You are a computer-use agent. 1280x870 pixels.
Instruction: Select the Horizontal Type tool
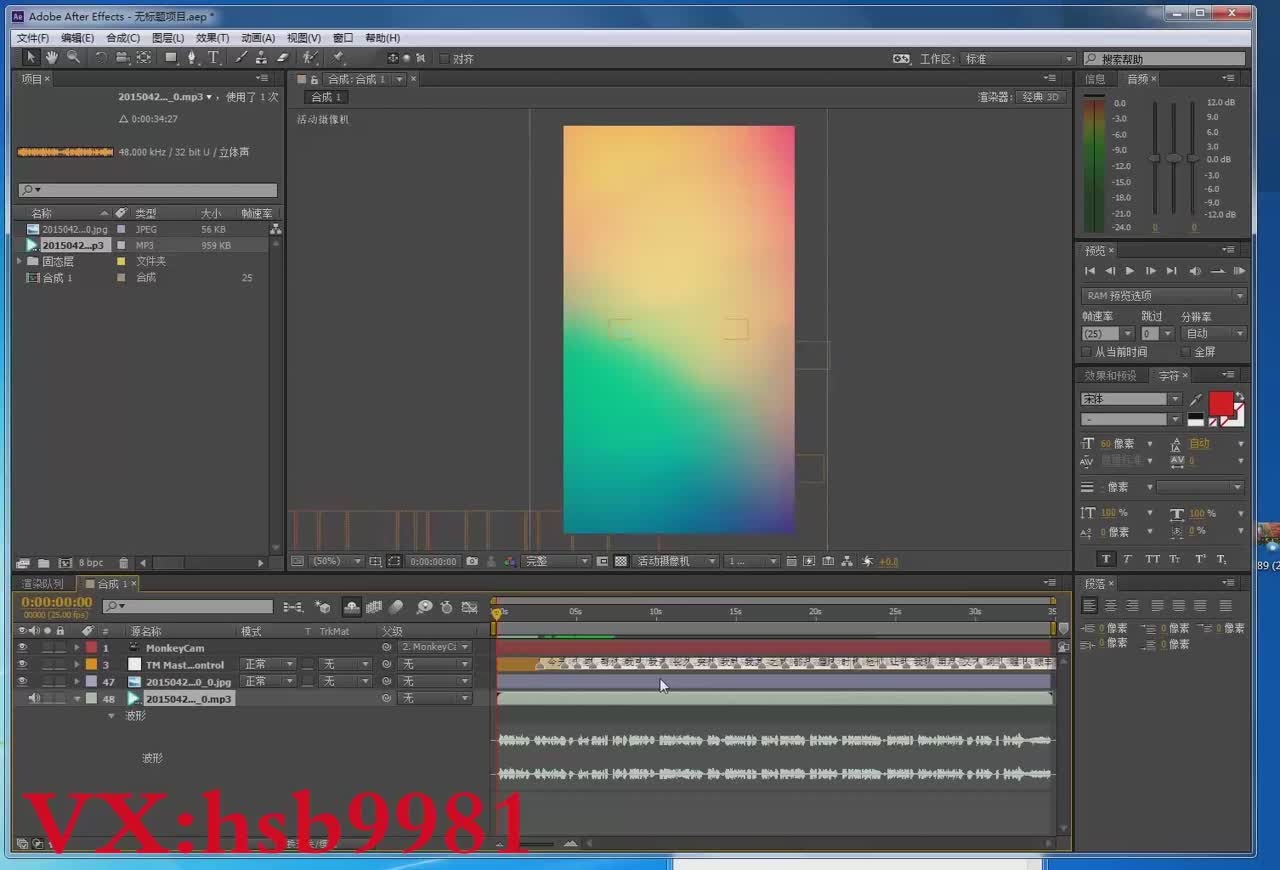coord(213,58)
